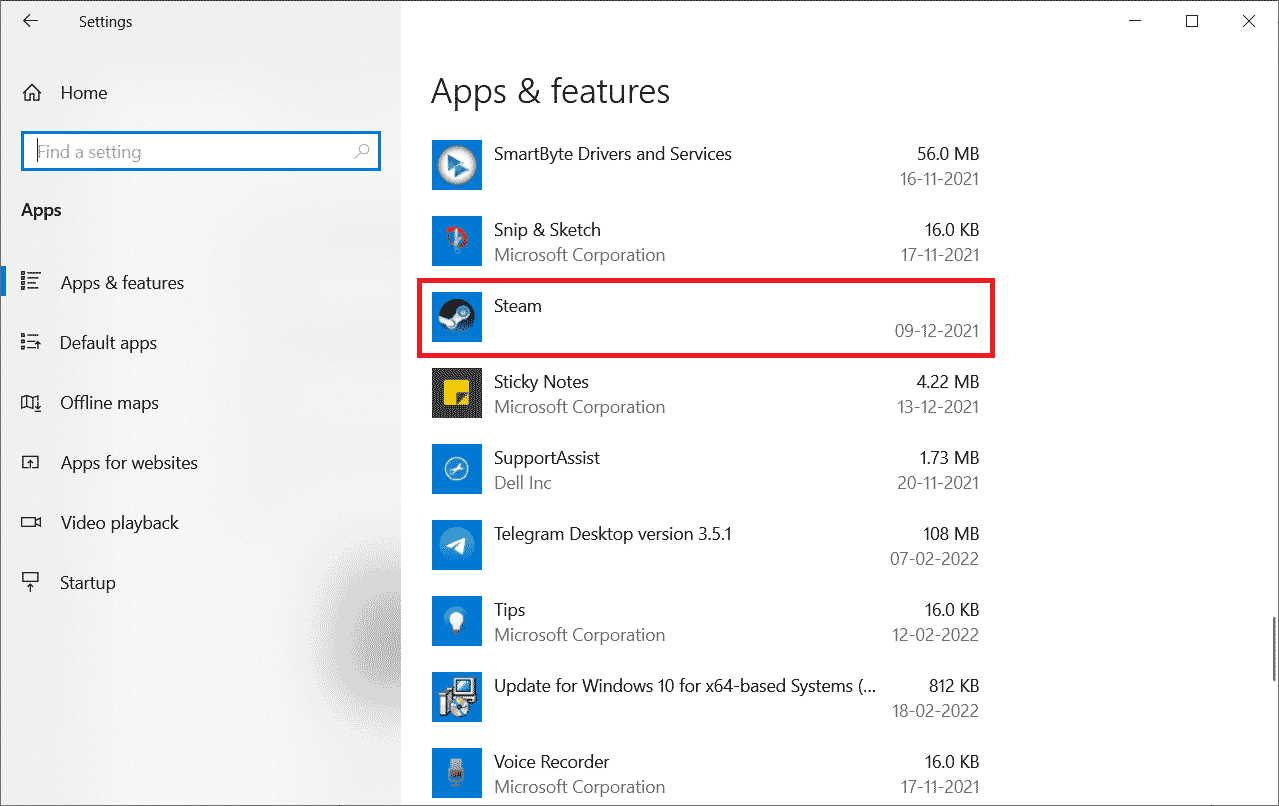Click the Apps & features page heading
Viewport: 1279px width, 806px height.
tap(550, 91)
